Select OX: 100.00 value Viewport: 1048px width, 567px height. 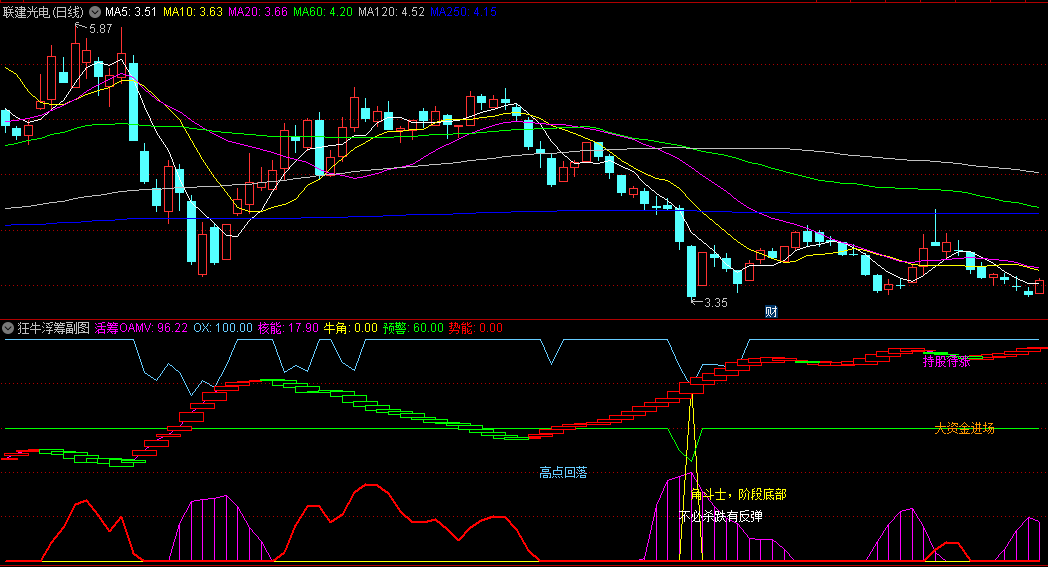tap(223, 328)
